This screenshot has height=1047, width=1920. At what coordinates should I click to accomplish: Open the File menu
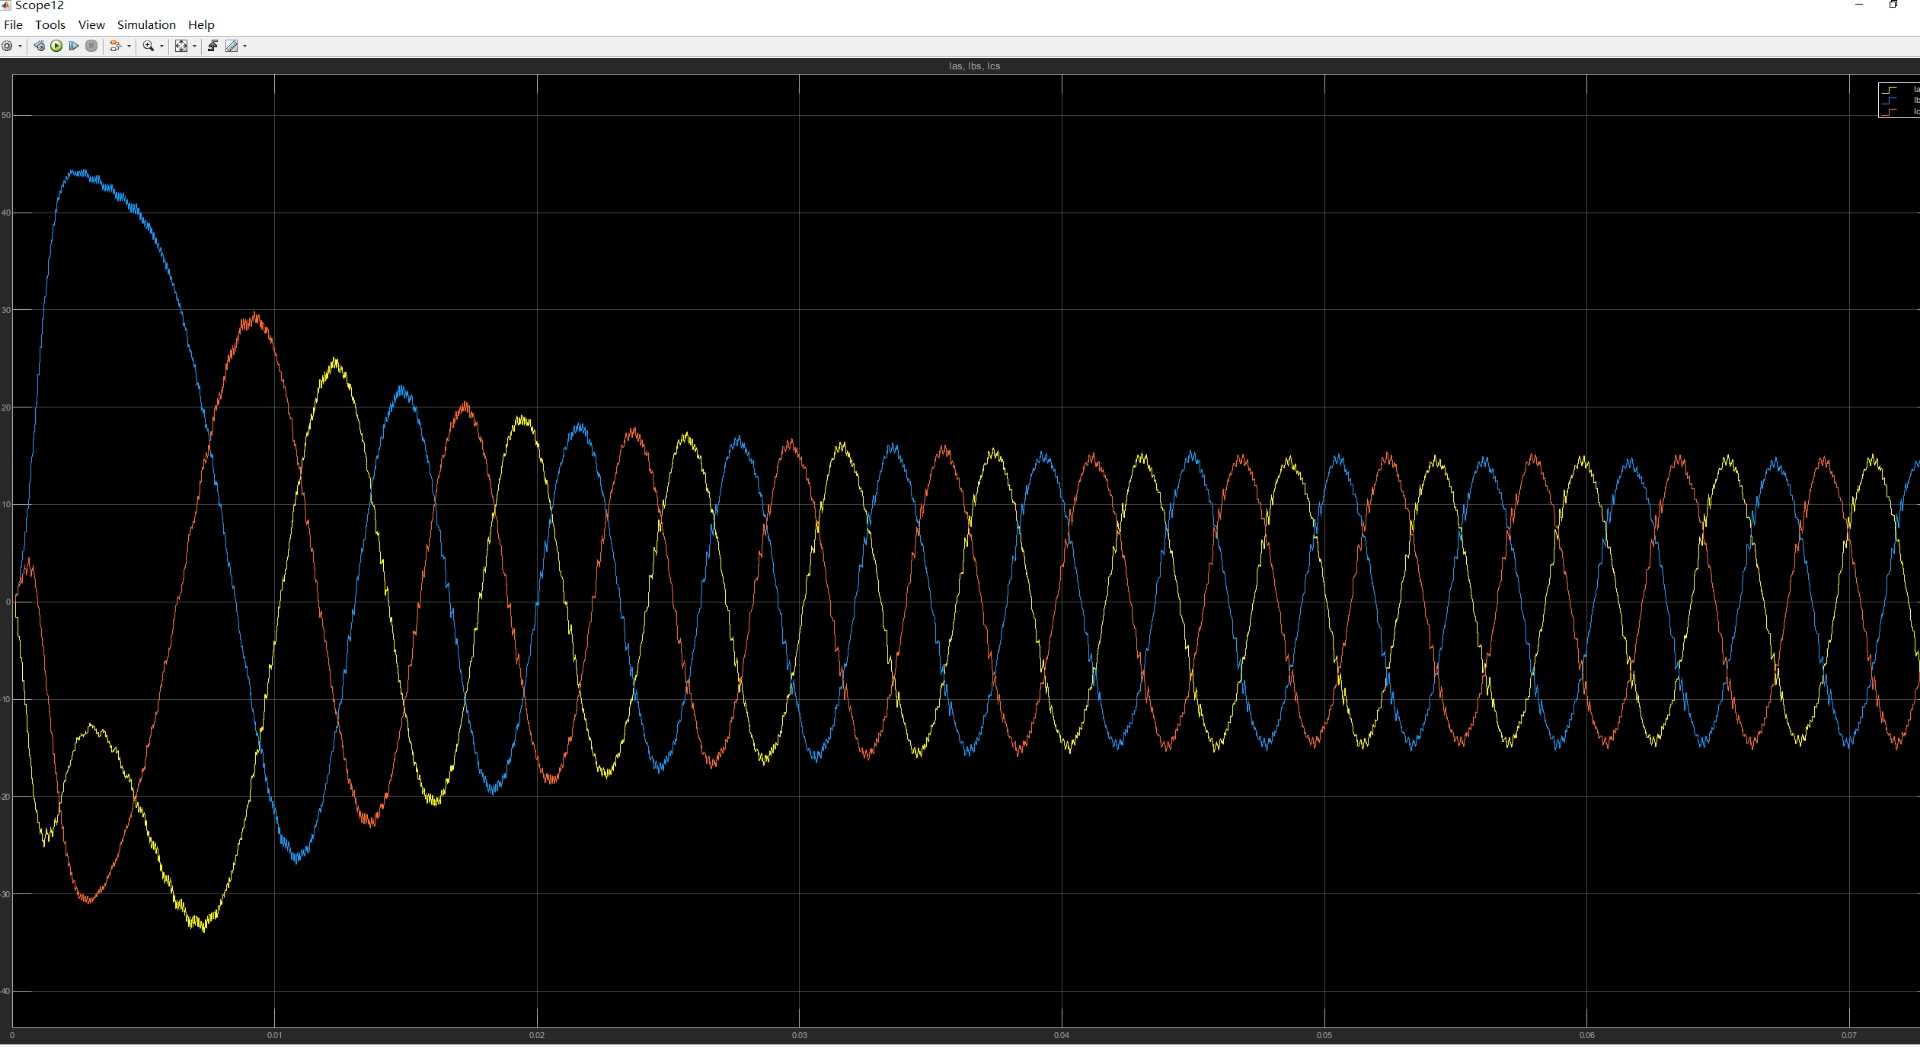pos(13,25)
